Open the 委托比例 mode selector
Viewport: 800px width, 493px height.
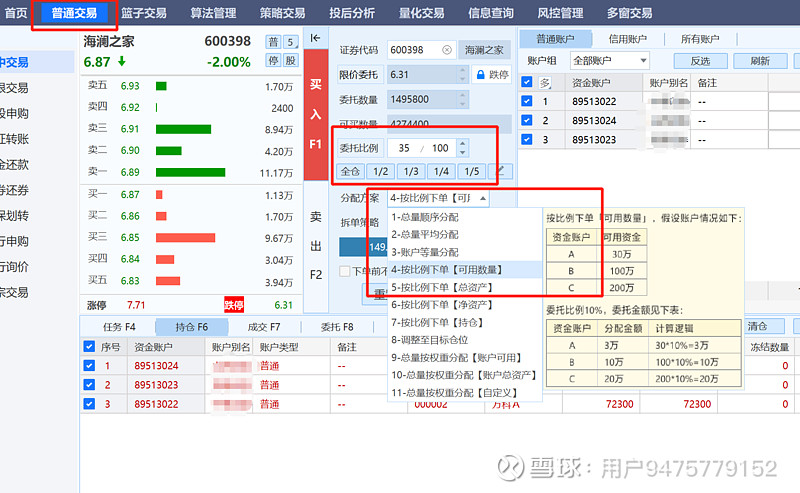click(x=359, y=148)
